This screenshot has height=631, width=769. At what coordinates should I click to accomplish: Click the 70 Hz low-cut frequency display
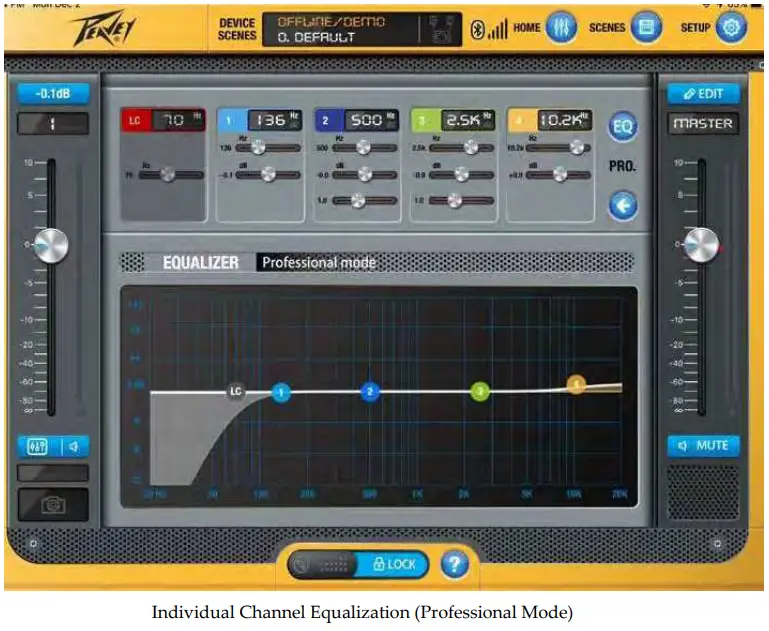(x=178, y=121)
